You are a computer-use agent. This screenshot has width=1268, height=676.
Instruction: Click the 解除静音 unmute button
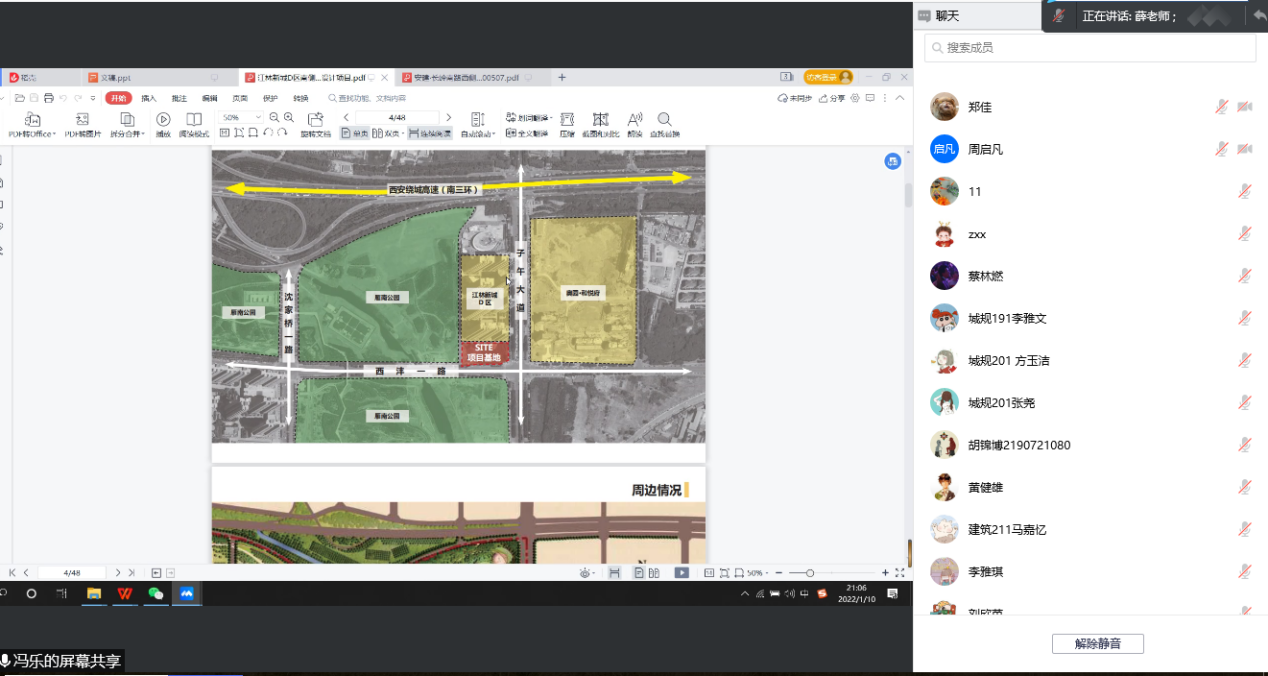tap(1097, 644)
